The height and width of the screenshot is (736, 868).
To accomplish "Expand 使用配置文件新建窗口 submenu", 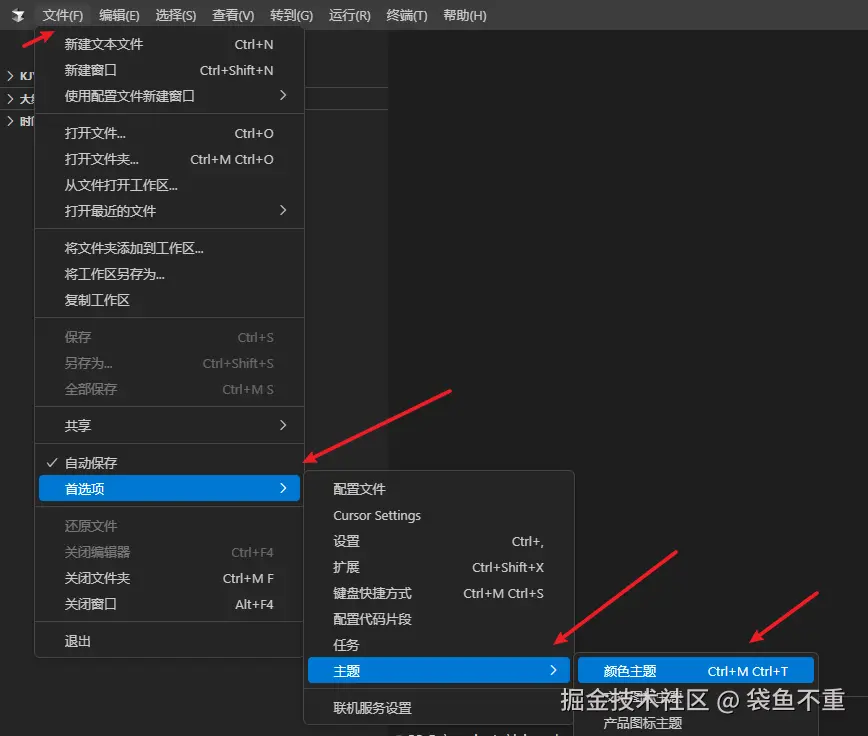I will (x=169, y=96).
